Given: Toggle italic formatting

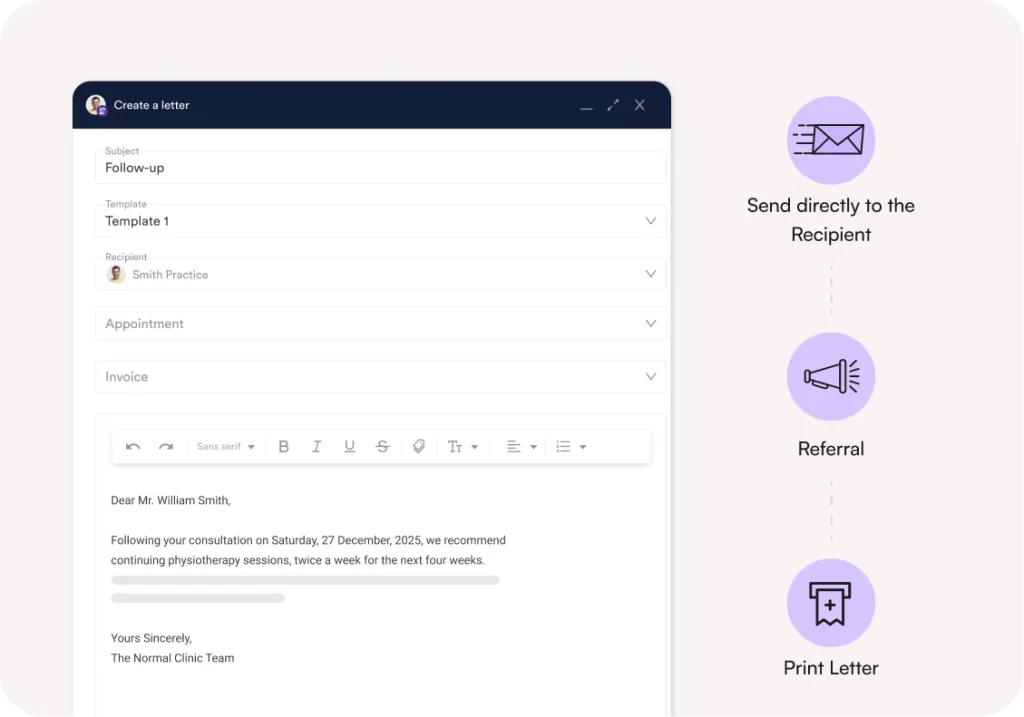Looking at the screenshot, I should (x=316, y=447).
